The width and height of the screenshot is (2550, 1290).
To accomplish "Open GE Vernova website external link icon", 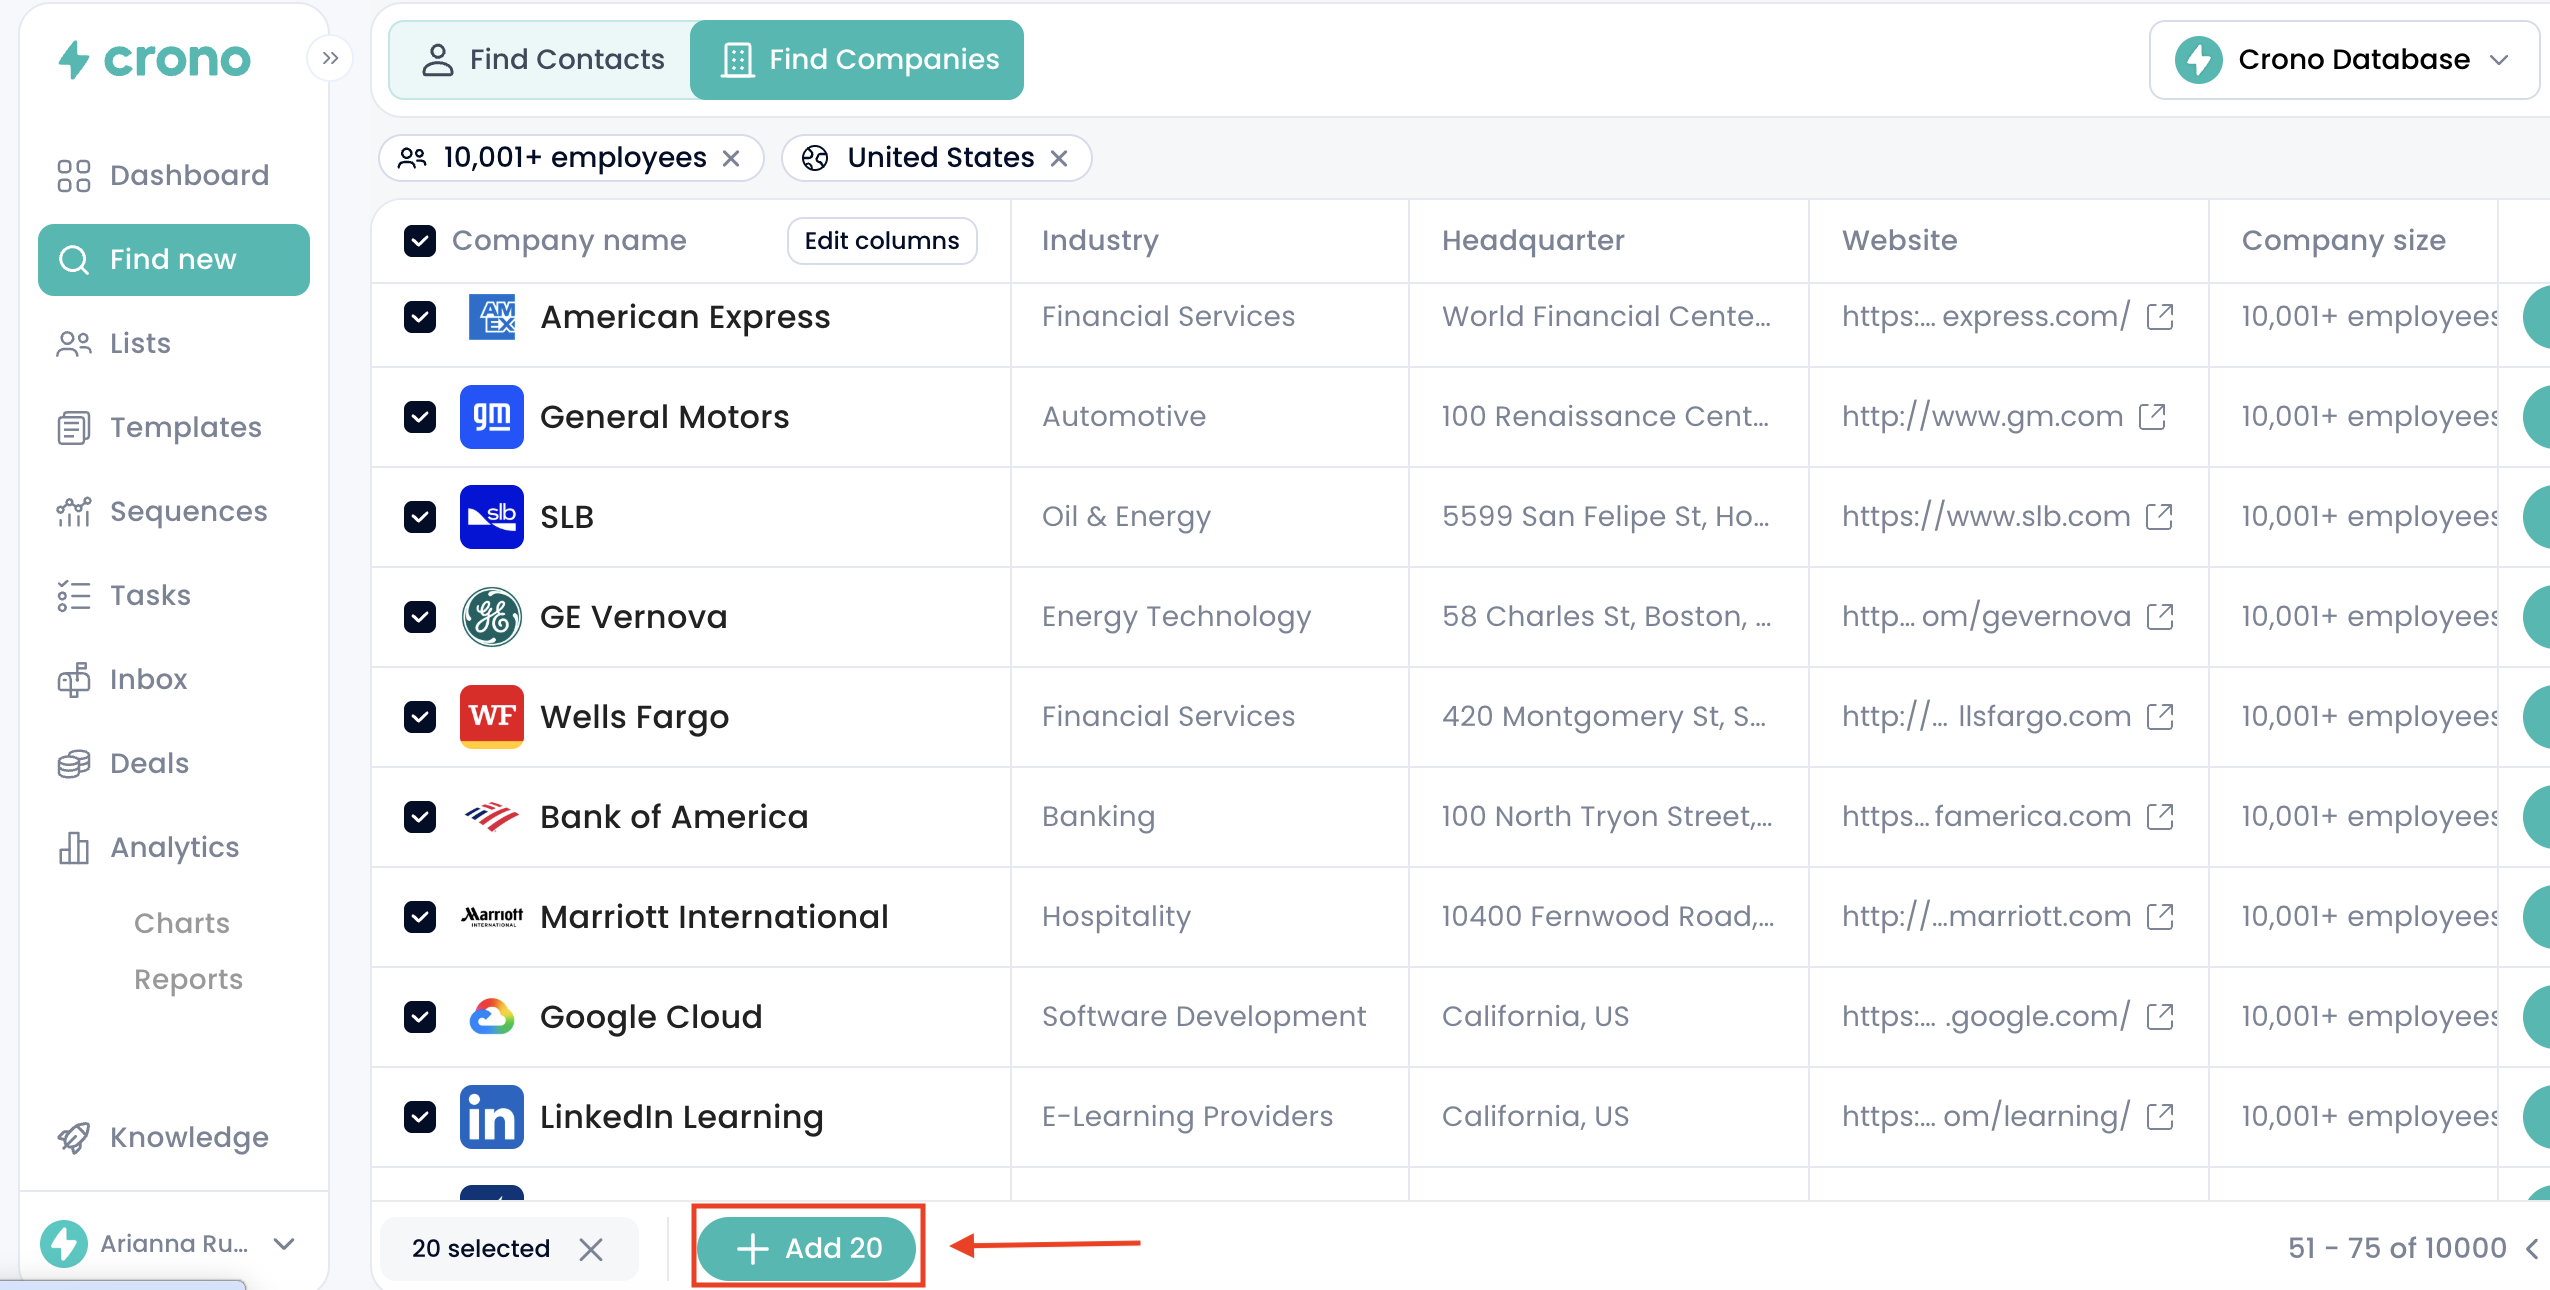I will coord(2160,616).
